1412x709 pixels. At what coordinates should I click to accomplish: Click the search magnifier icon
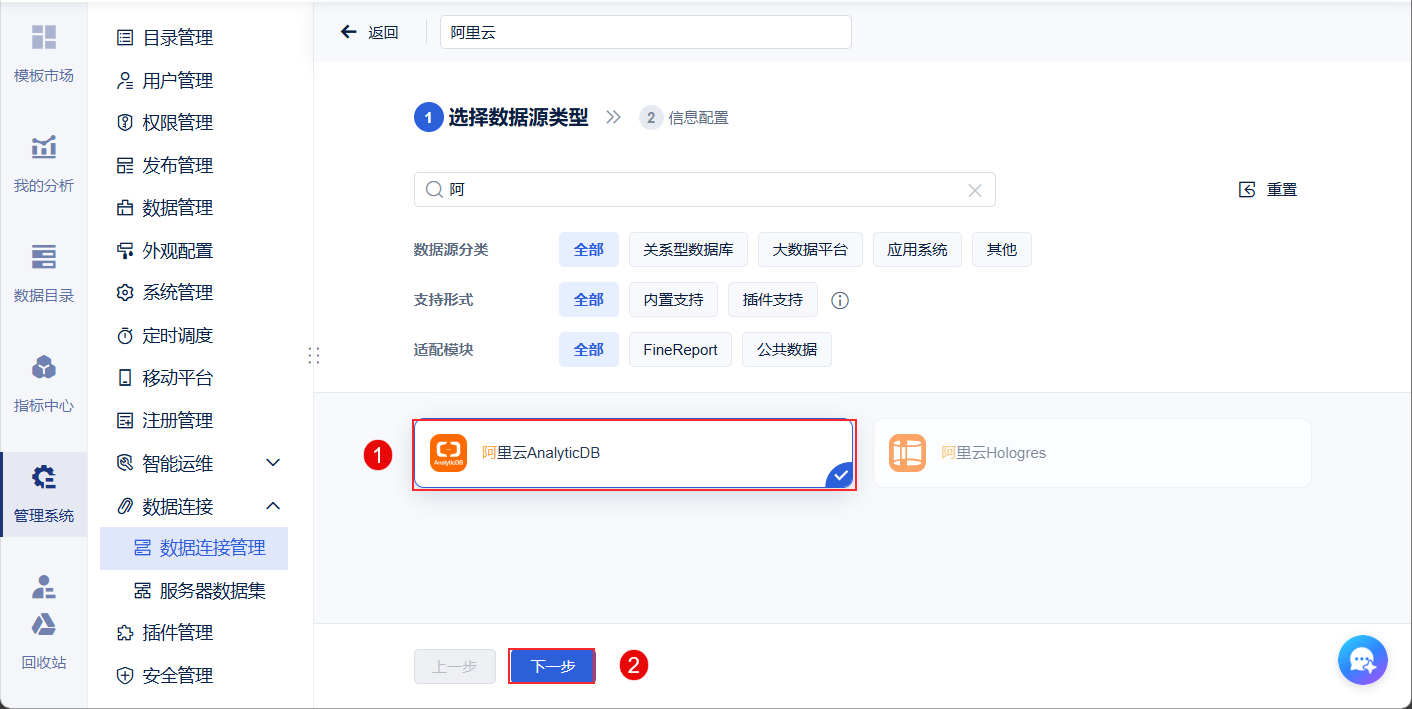[x=434, y=189]
